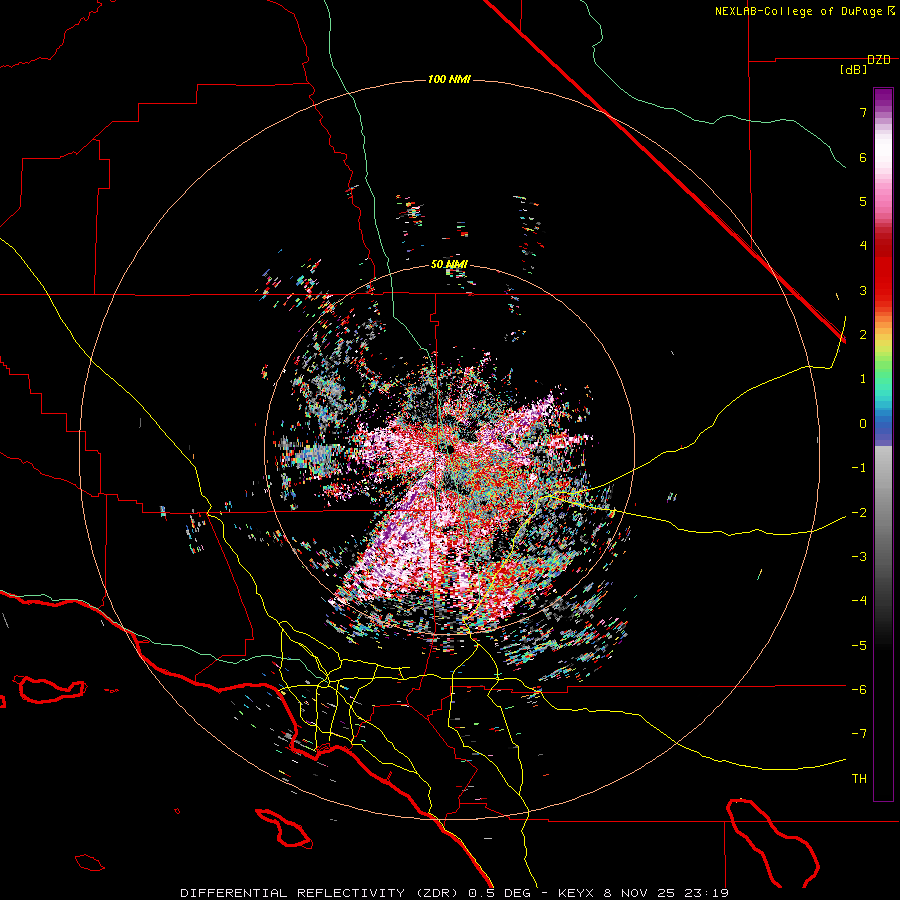Click scale value 7 on the legend

pyautogui.click(x=863, y=112)
